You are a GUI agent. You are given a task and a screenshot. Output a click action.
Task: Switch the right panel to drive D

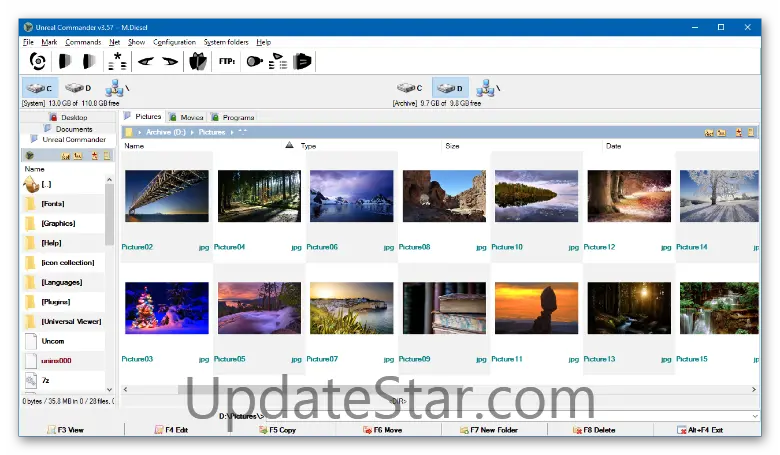coord(449,88)
